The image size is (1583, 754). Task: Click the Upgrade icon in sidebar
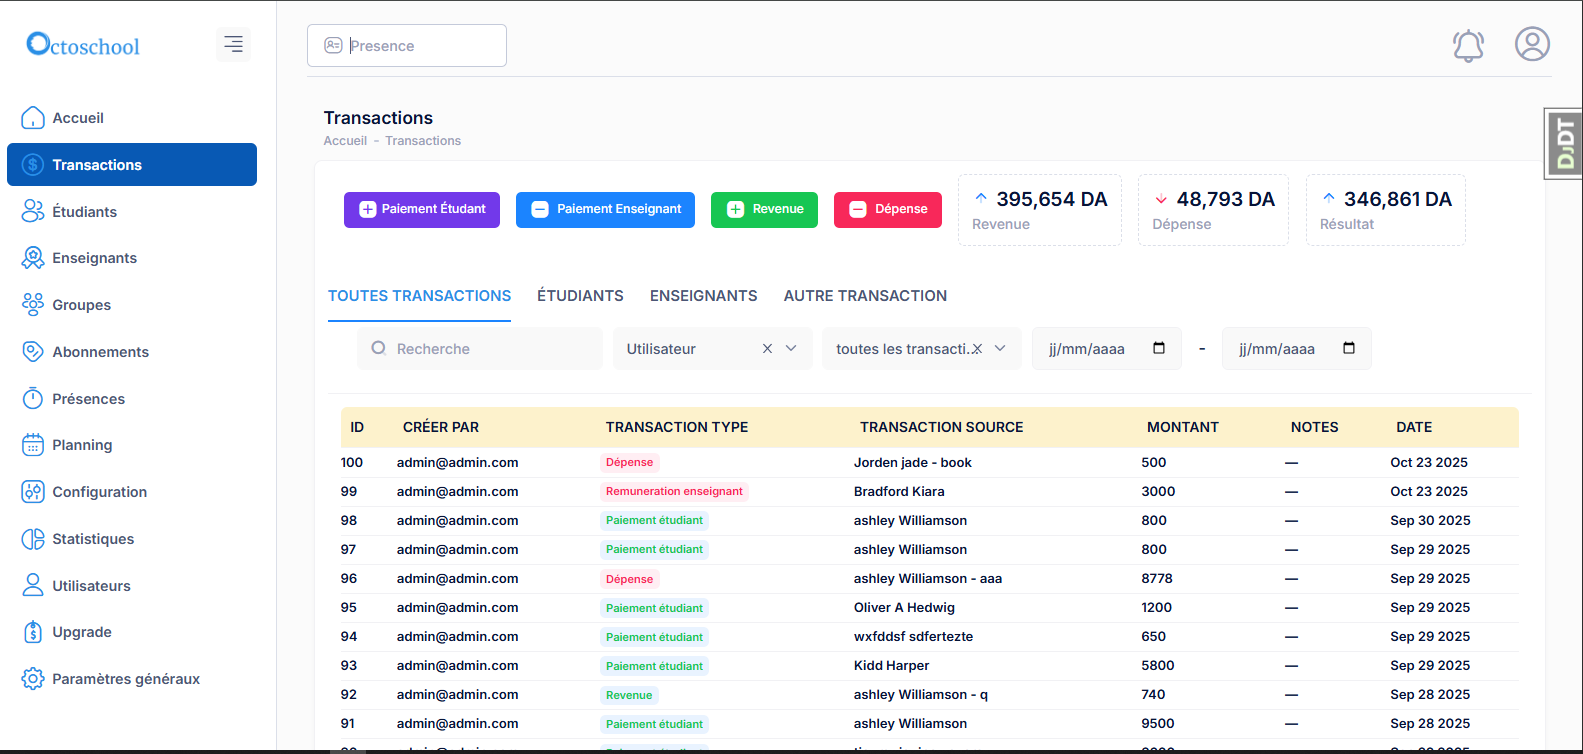pos(33,632)
